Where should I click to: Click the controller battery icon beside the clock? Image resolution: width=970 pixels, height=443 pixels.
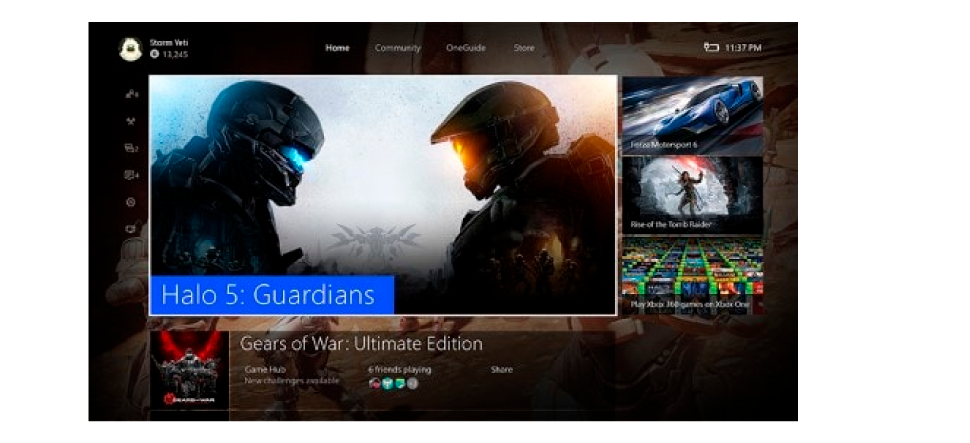(711, 48)
